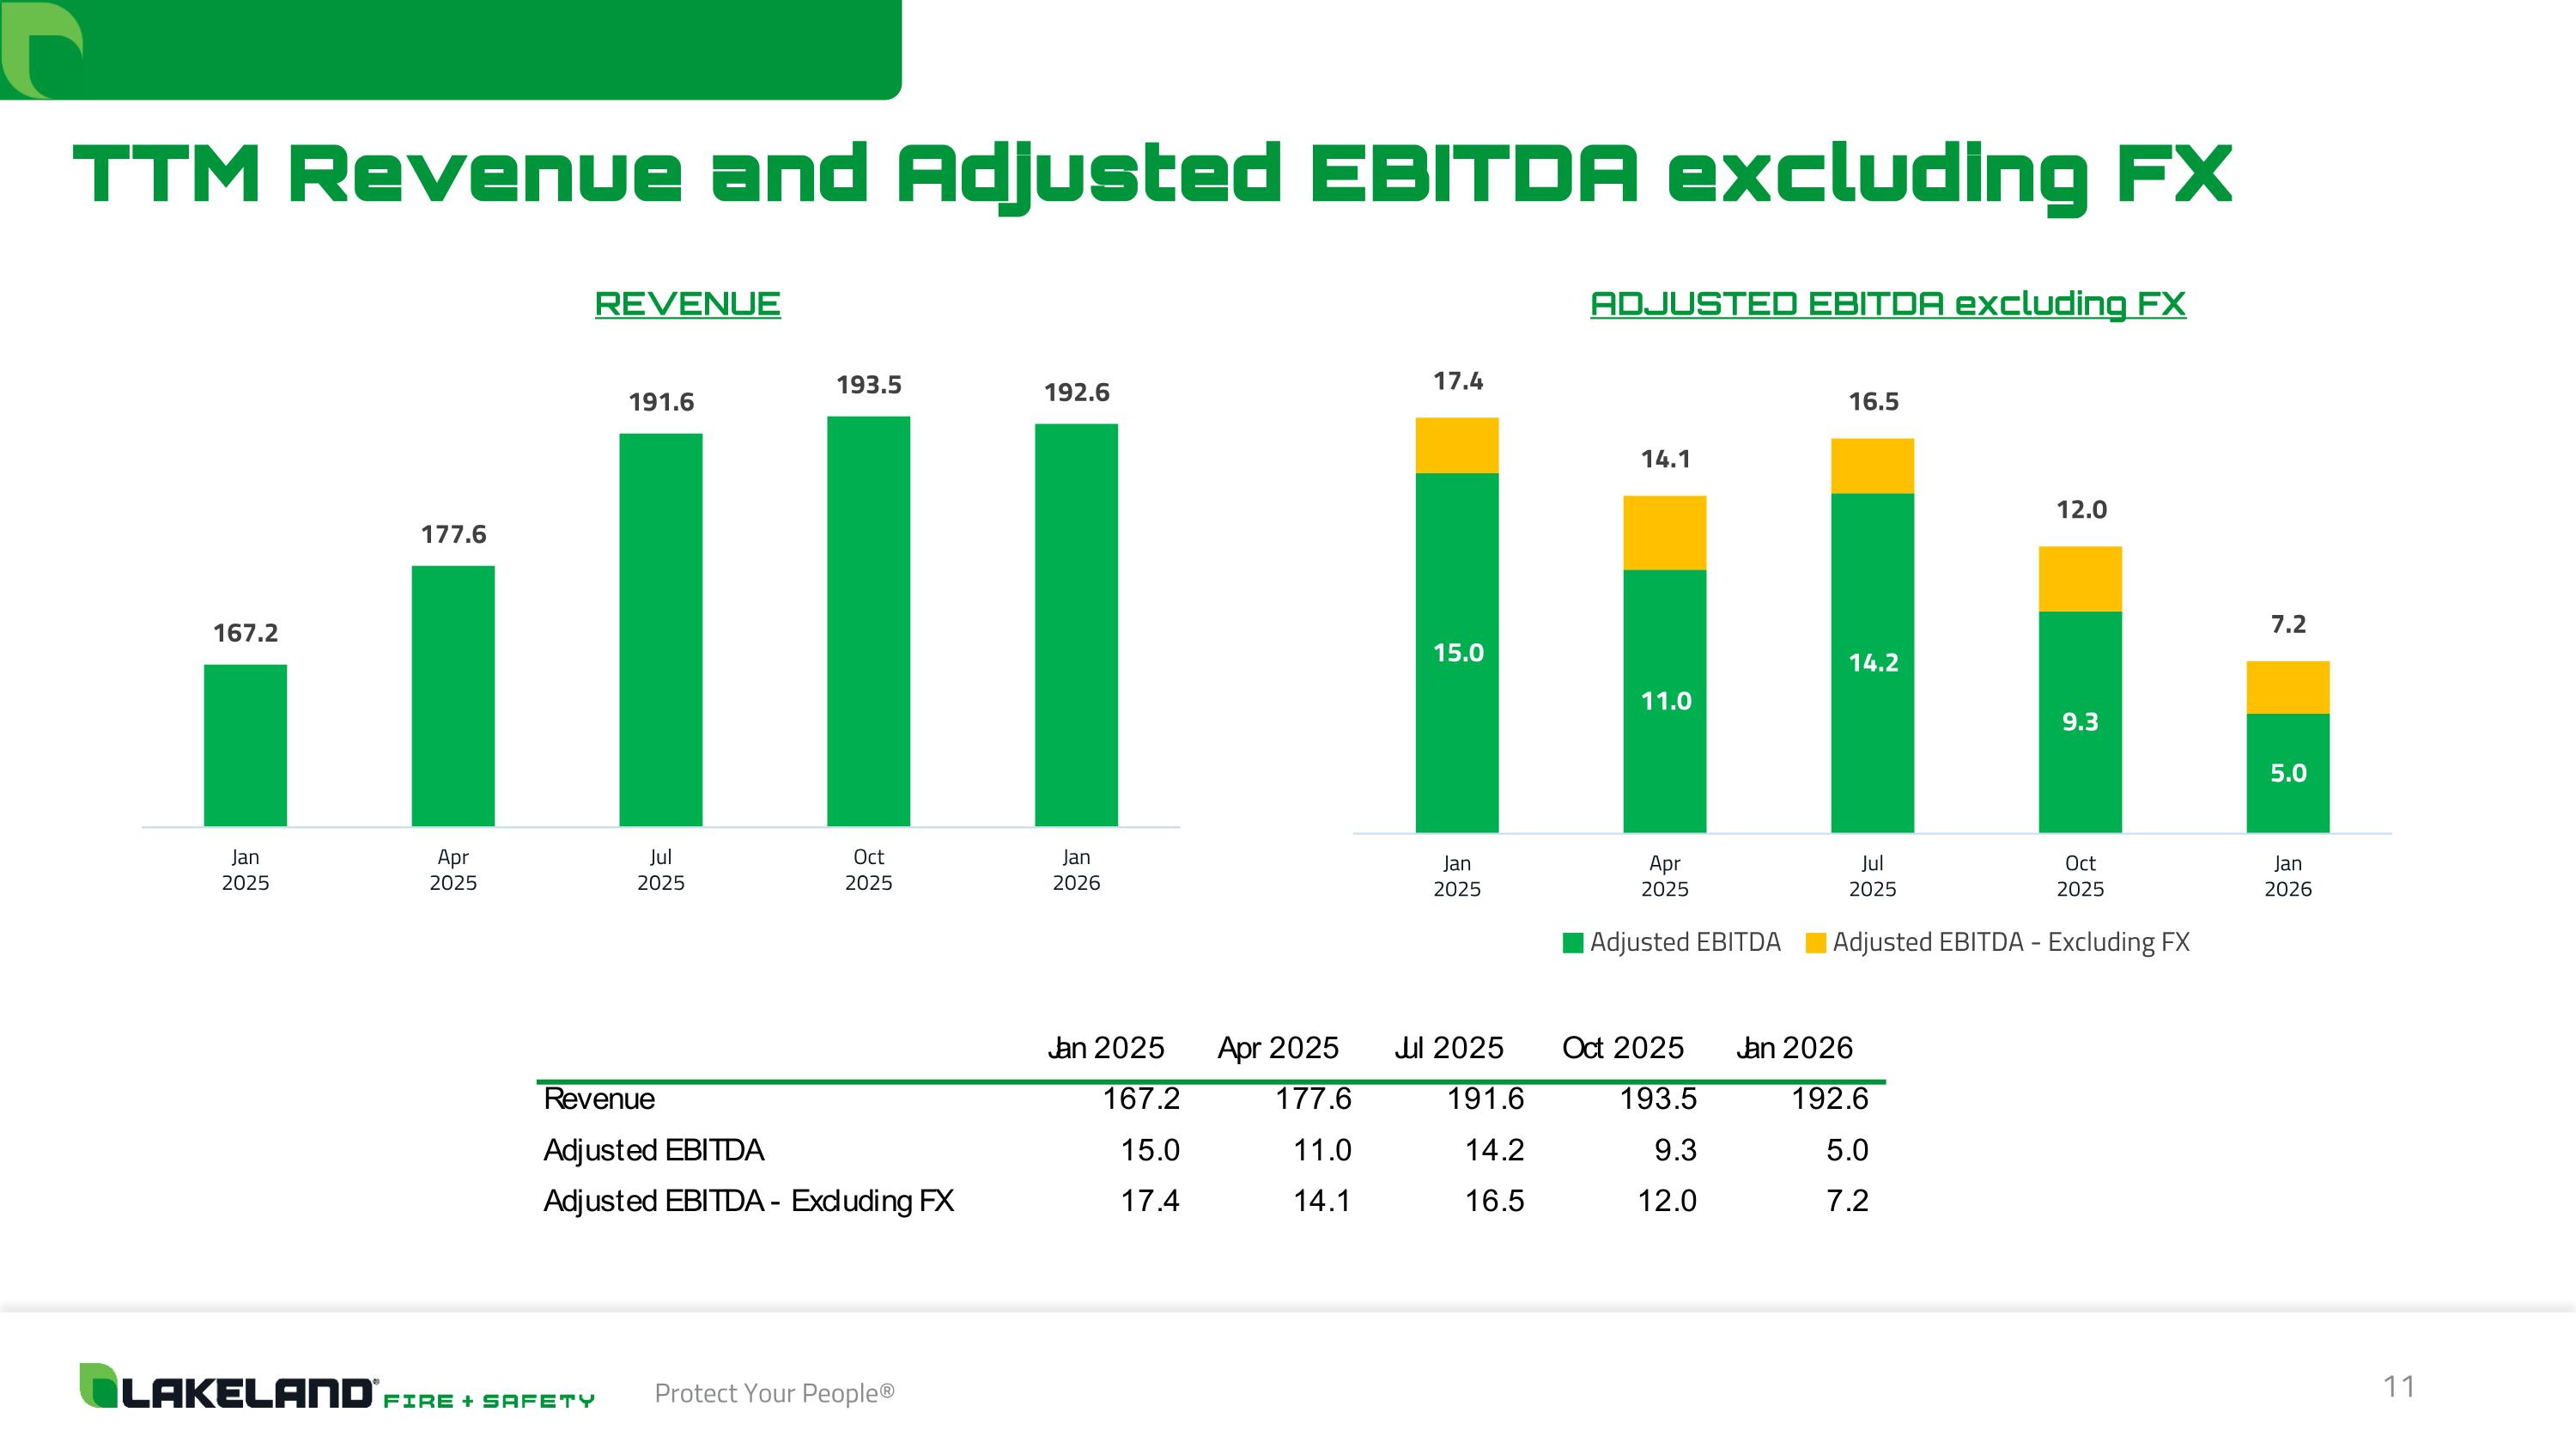Click the Jan 2026 table column header
This screenshot has width=2576, height=1449.
coord(1794,1048)
